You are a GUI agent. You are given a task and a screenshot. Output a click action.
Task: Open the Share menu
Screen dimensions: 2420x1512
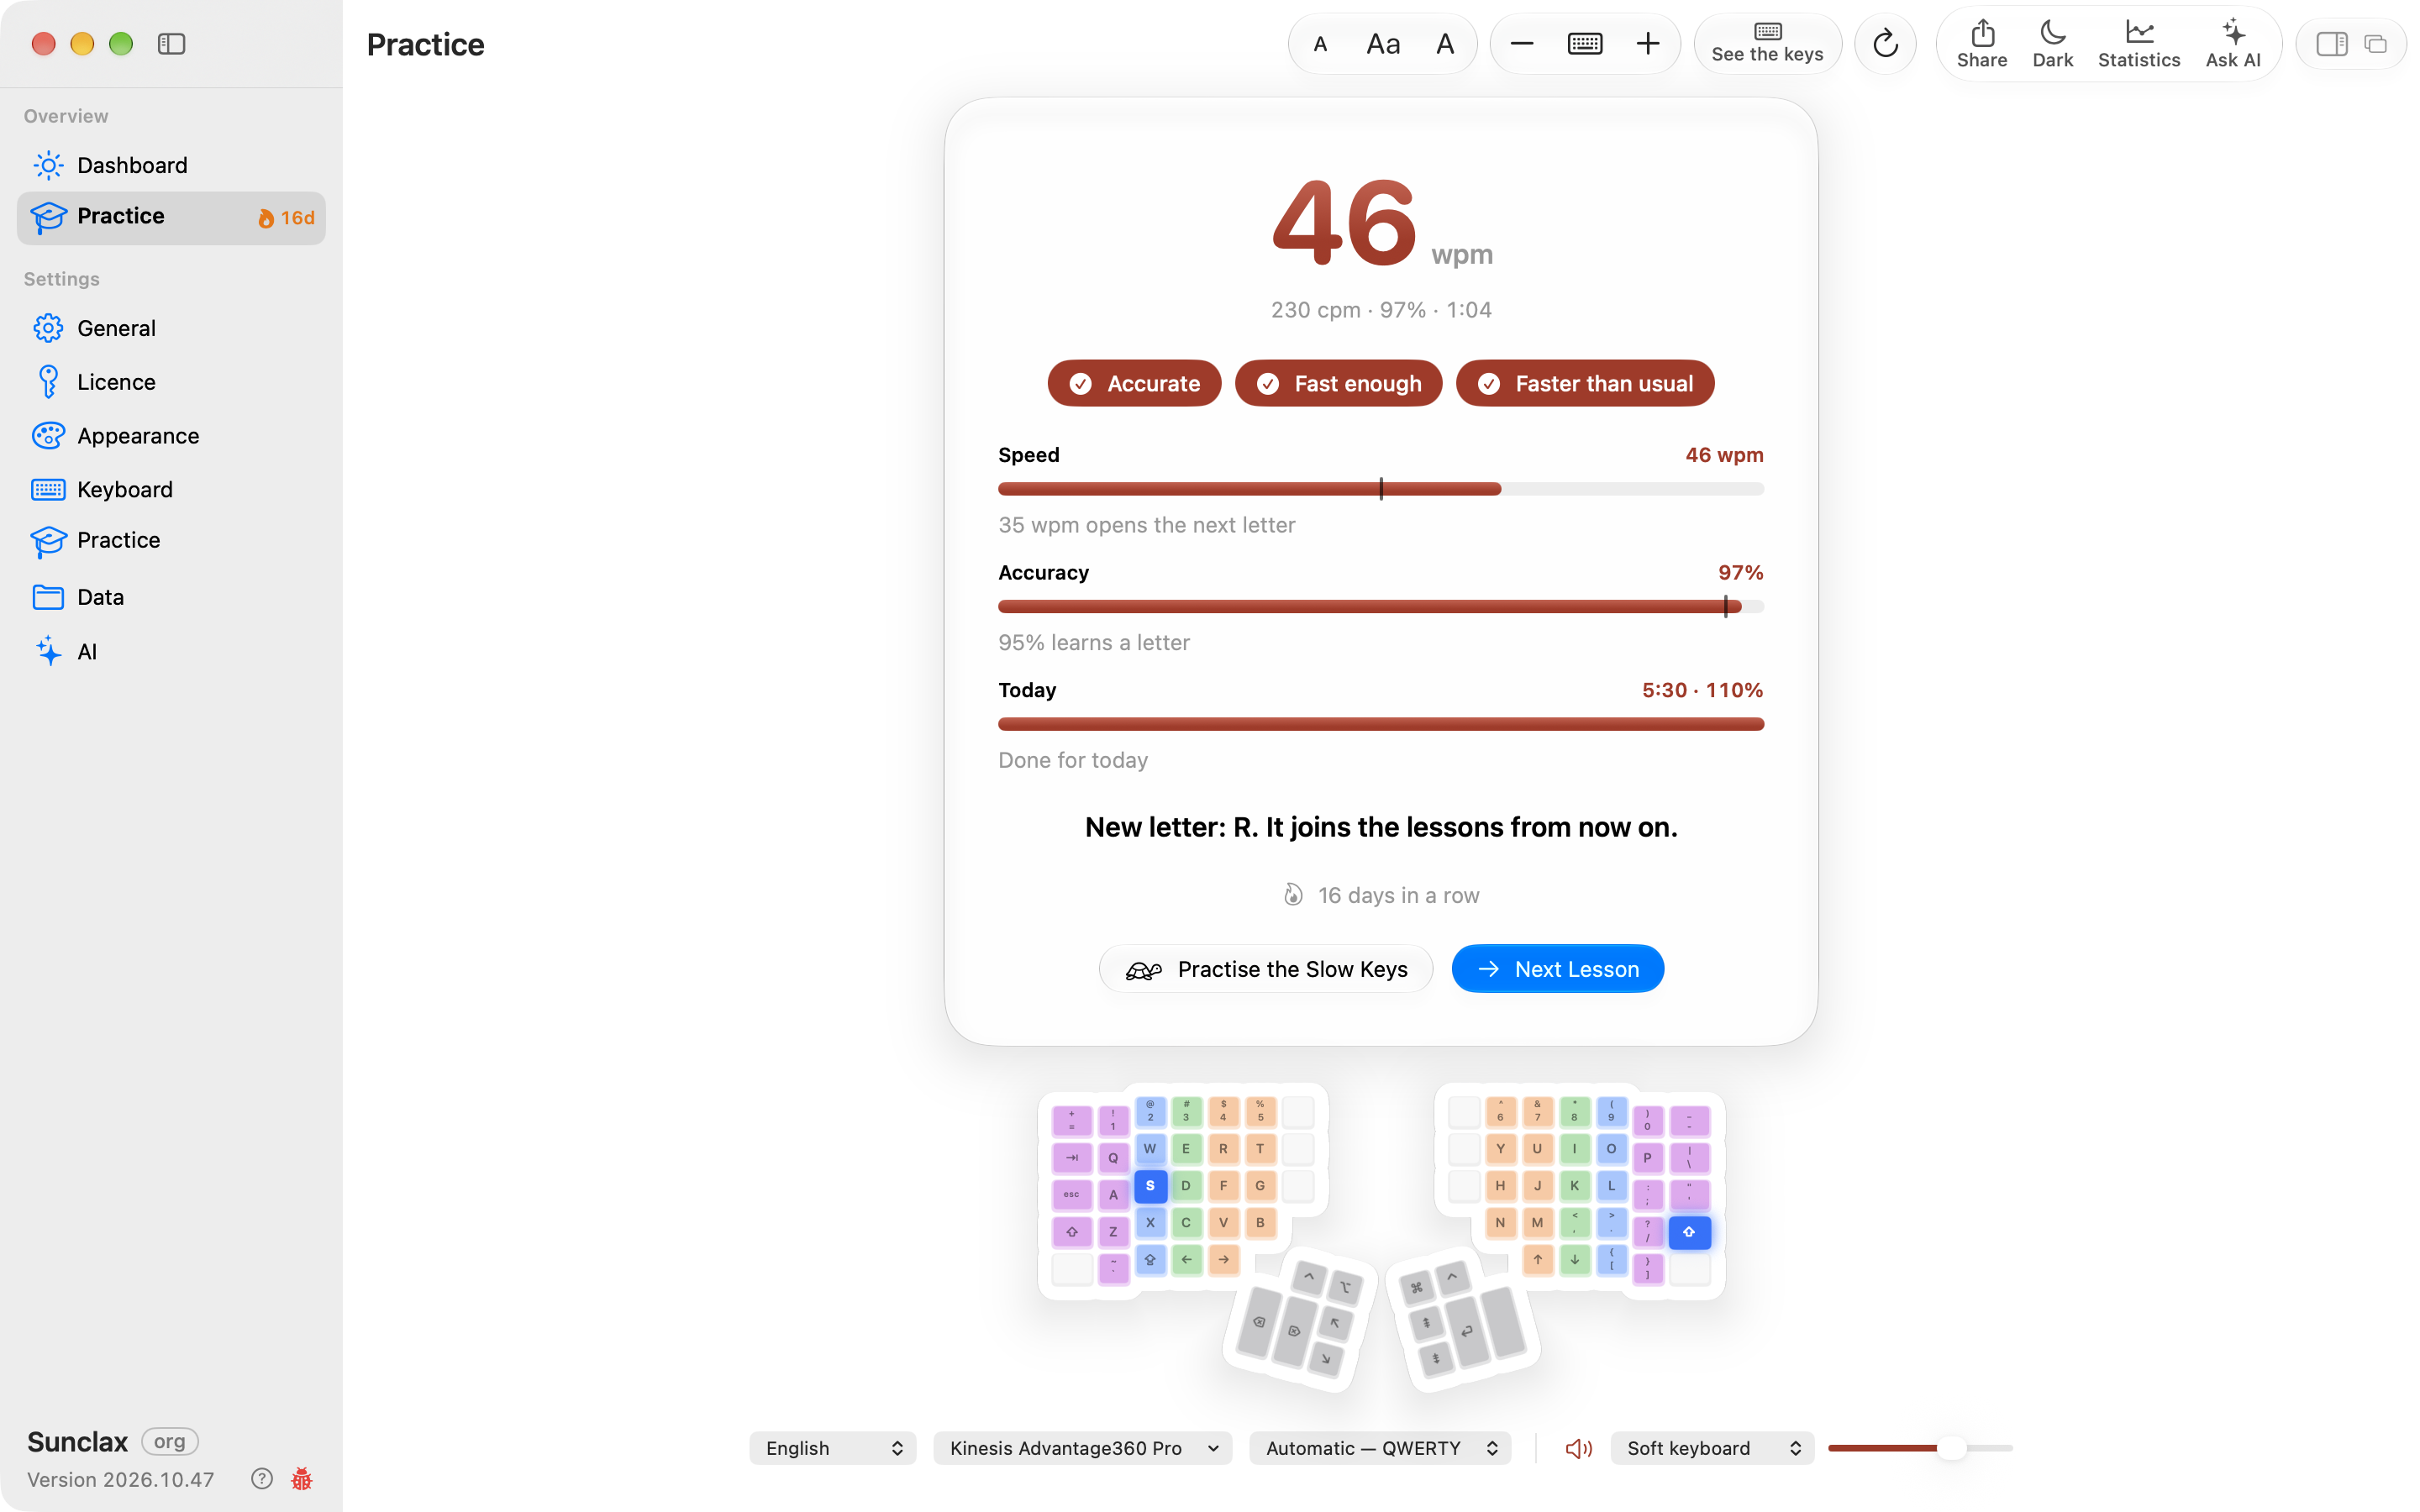[1982, 44]
